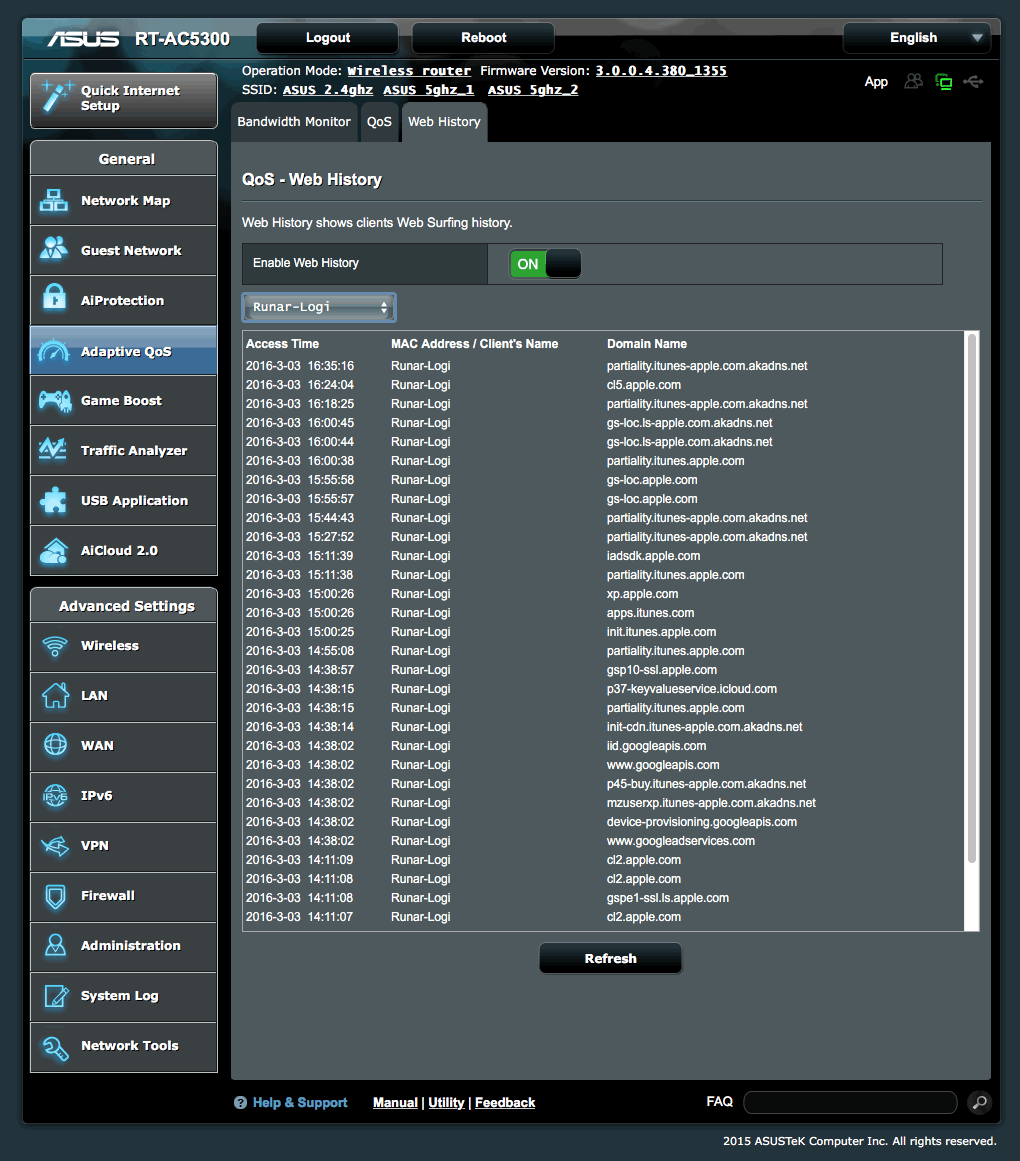
Task: Switch to the Bandwidth Monitor tab
Action: click(x=293, y=122)
